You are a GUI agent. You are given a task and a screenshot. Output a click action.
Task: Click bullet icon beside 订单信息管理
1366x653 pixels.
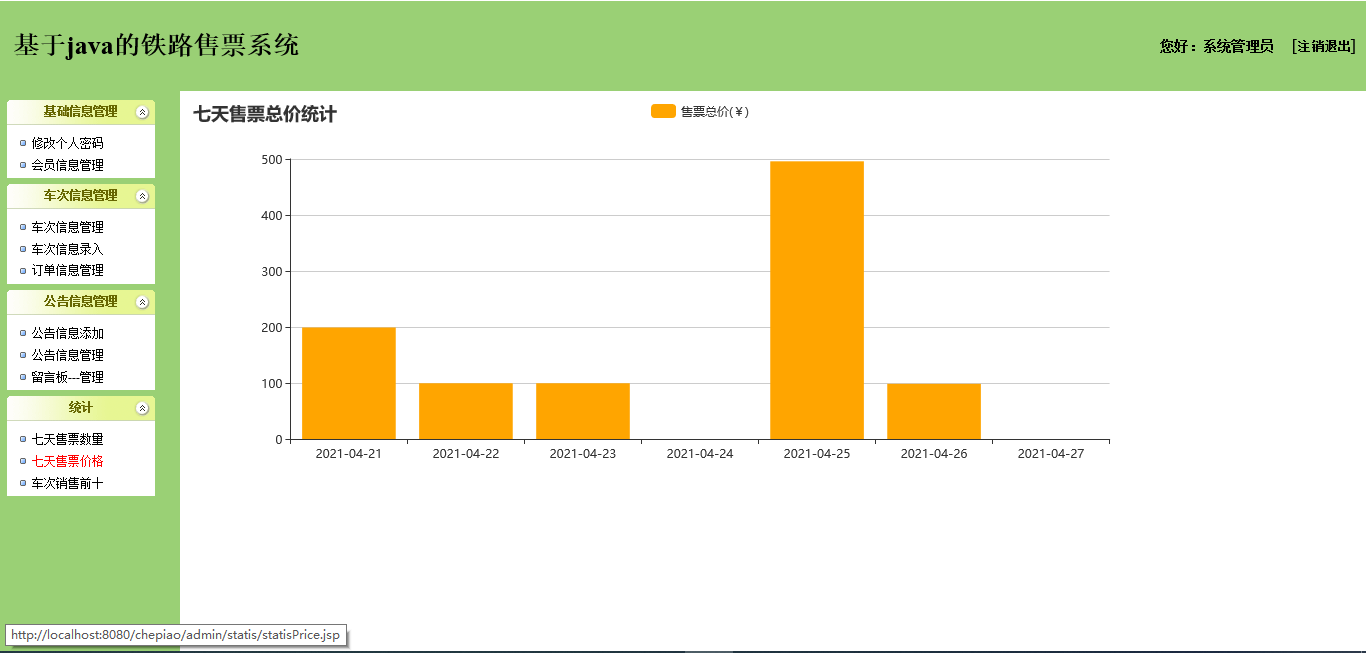pyautogui.click(x=23, y=270)
